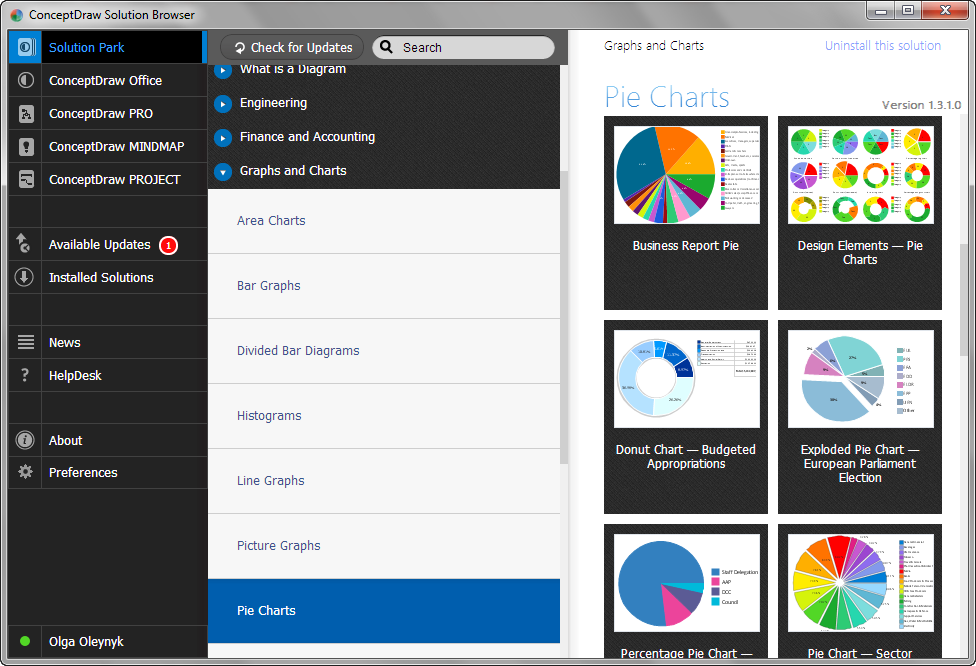Select ConceptDraw MINDMAP in the sidebar
The image size is (976, 666).
point(107,146)
